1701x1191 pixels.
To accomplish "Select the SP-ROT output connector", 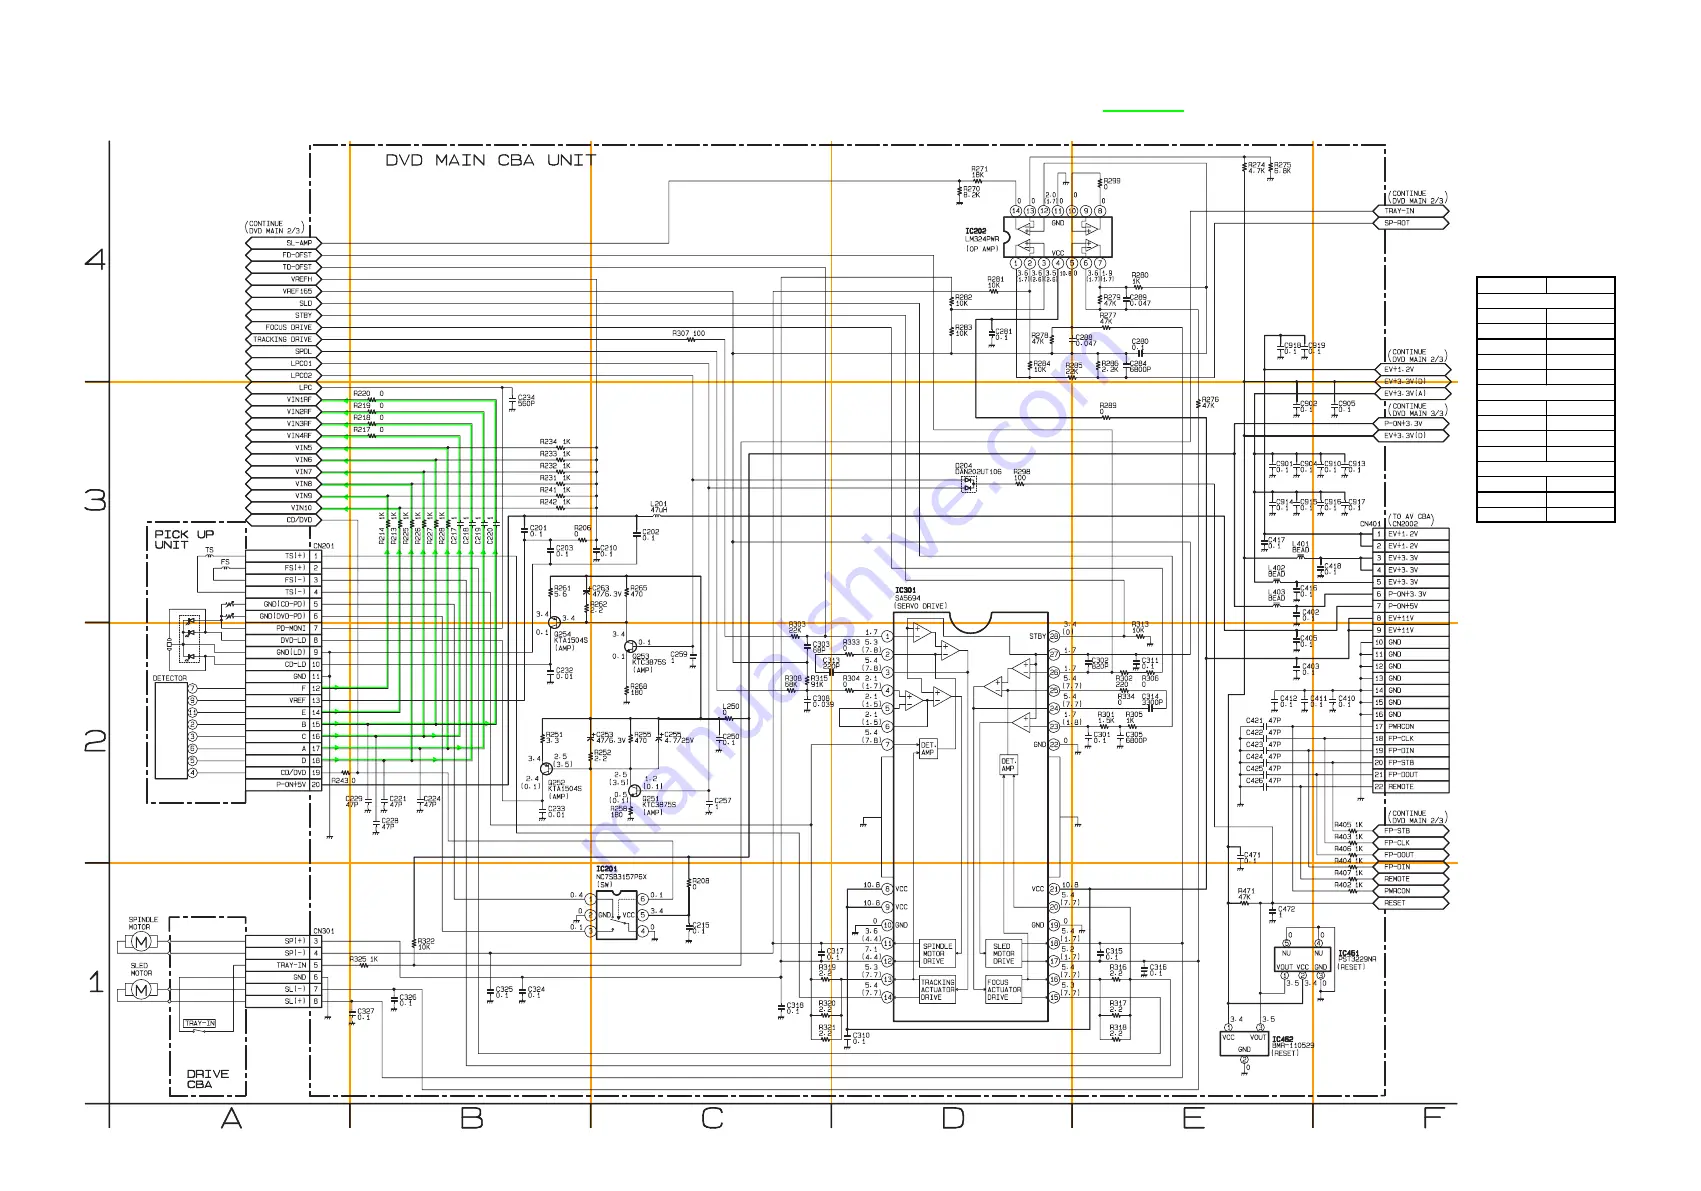I will coord(1411,223).
